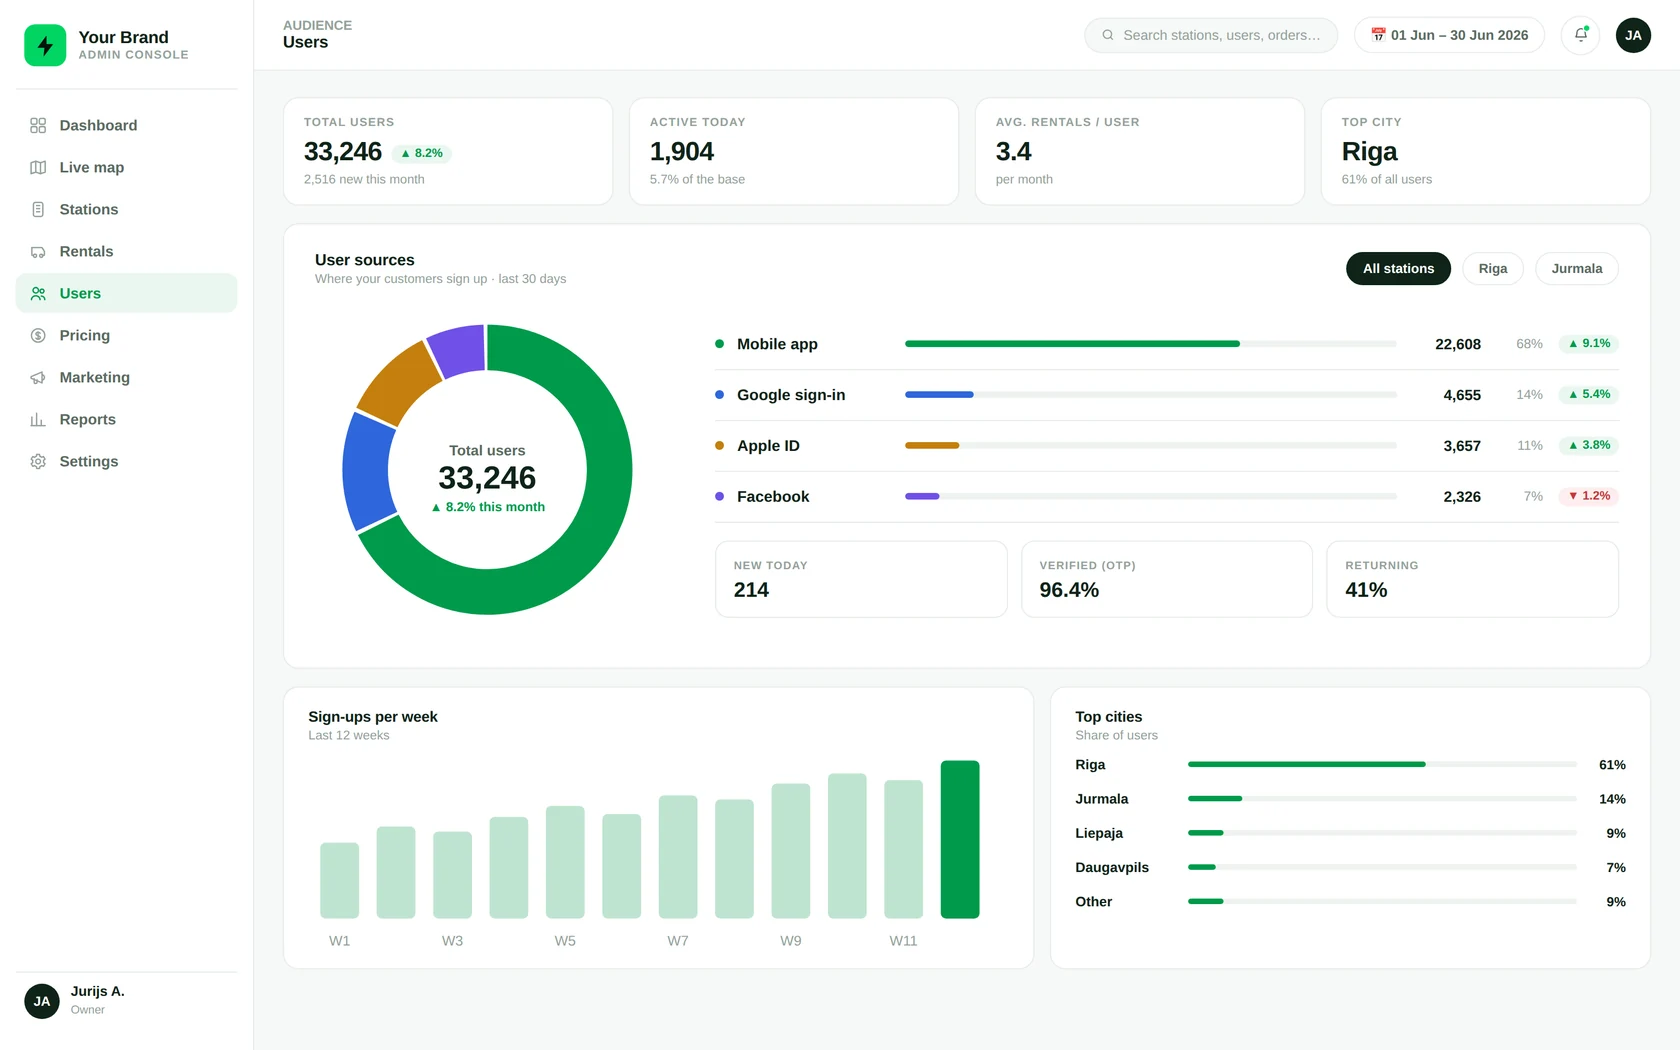The image size is (1680, 1050).
Task: Click the Pricing dollar icon
Action: [38, 335]
